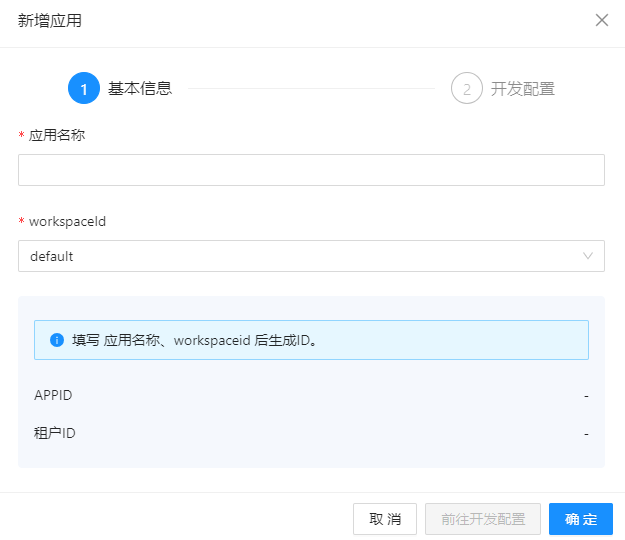Click the workspaceId dropdown chevron arrow

588,256
